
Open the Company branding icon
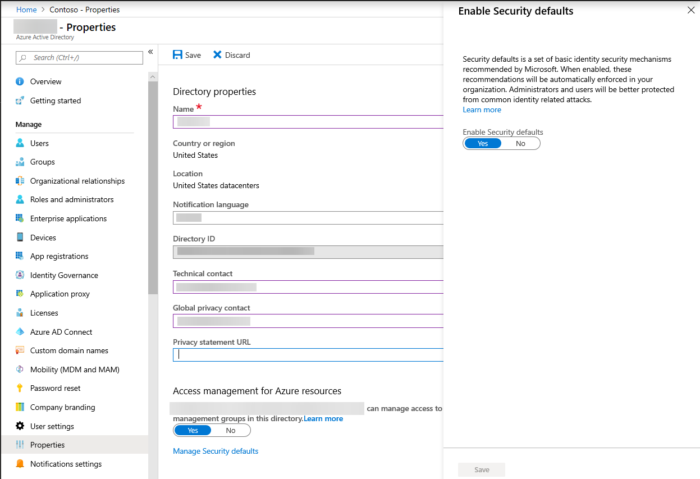[20, 407]
